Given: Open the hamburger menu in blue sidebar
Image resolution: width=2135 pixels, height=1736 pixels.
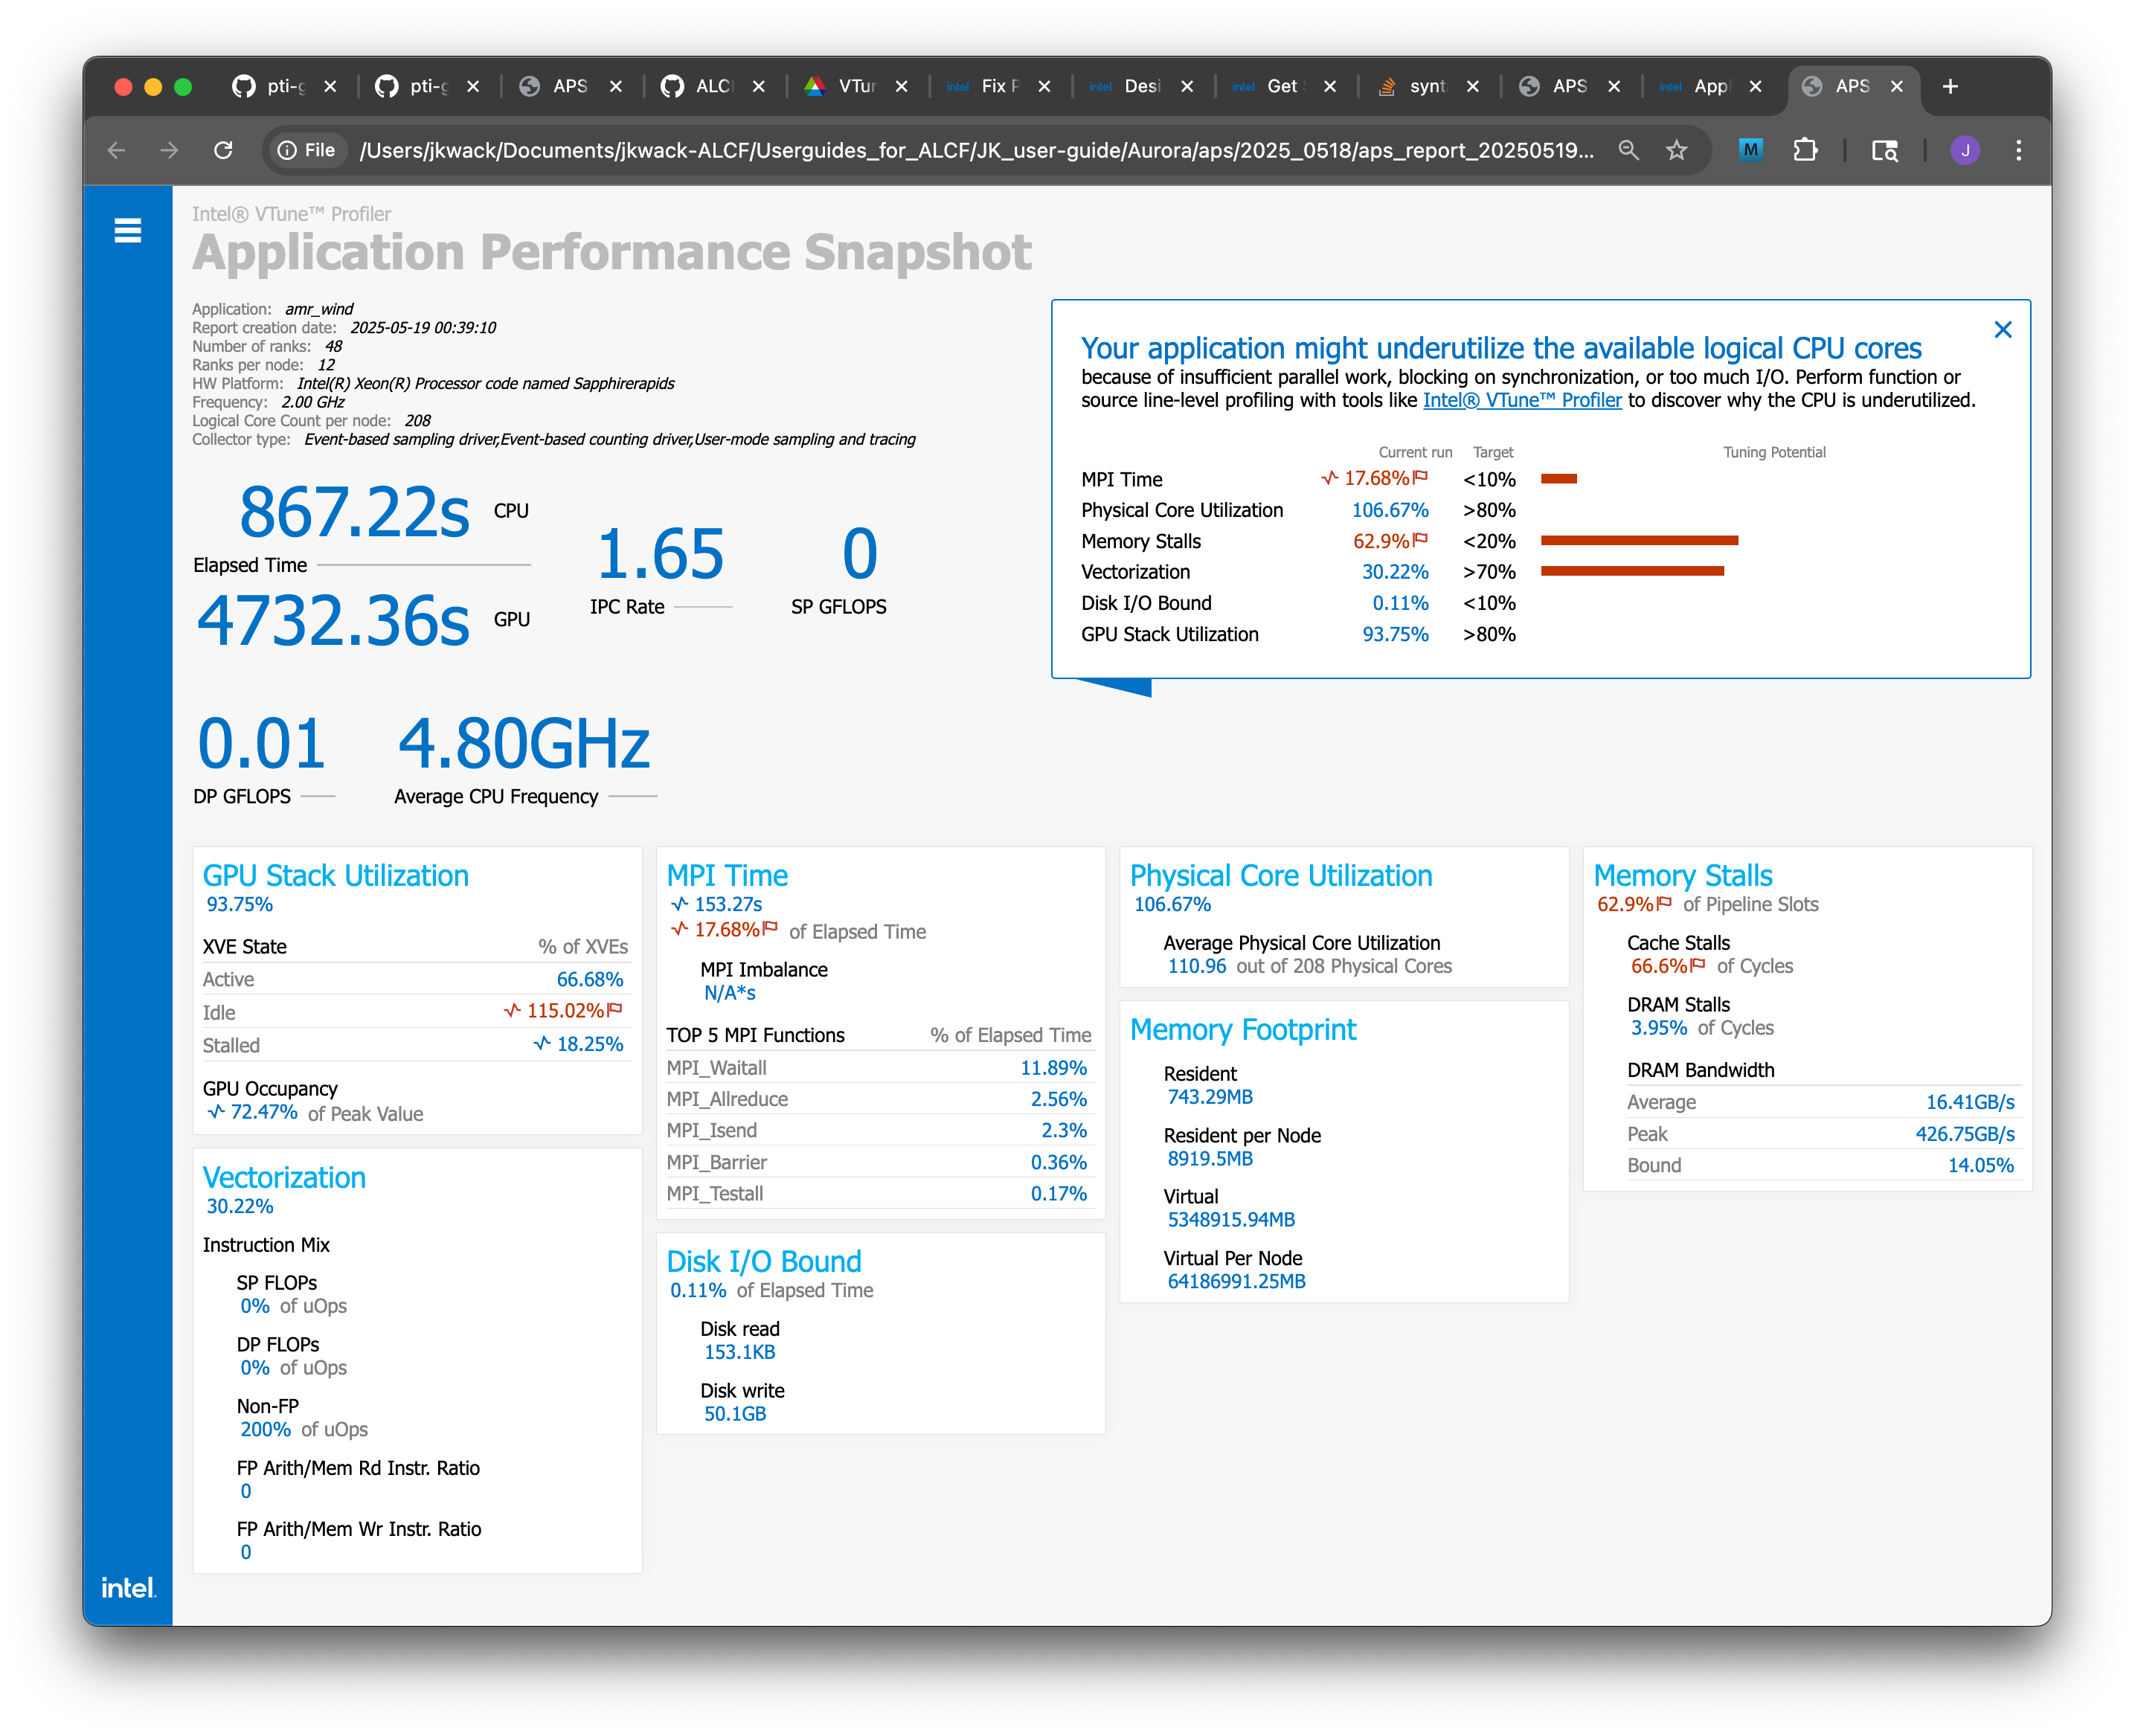Looking at the screenshot, I should tap(127, 231).
